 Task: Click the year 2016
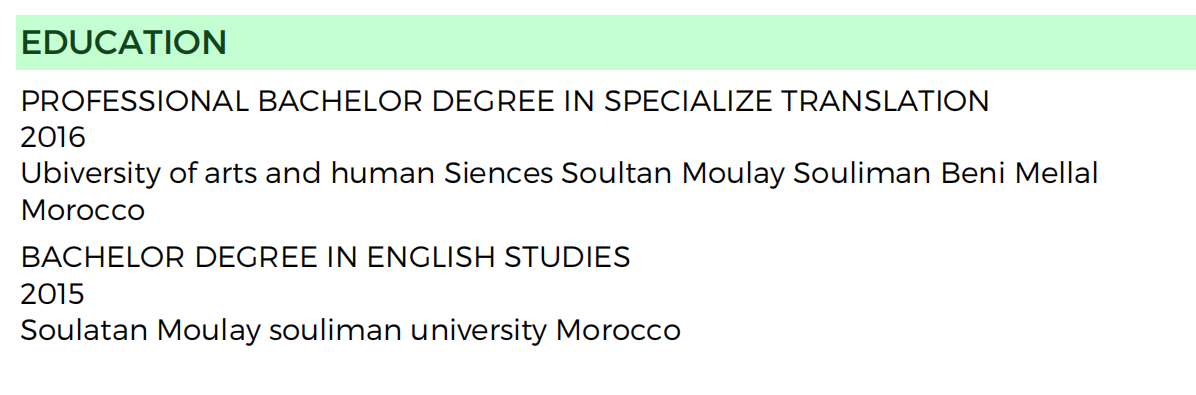tap(53, 138)
